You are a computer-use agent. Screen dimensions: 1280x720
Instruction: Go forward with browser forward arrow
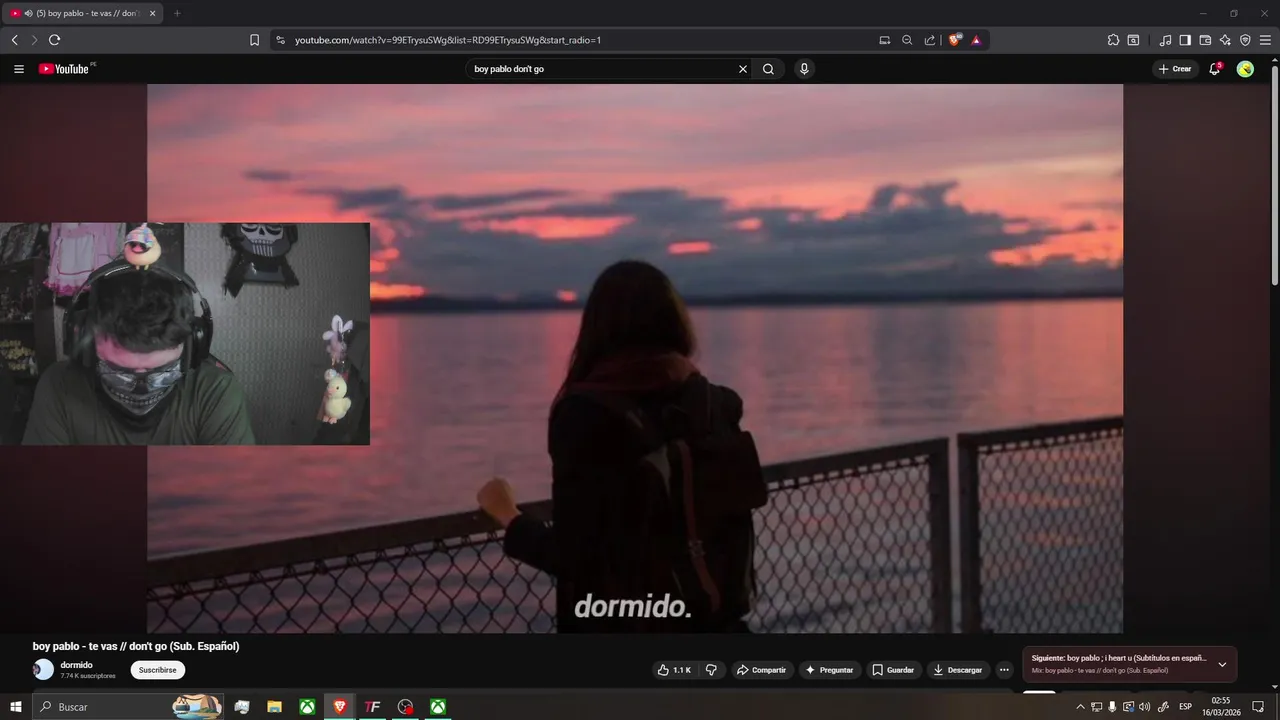click(34, 40)
